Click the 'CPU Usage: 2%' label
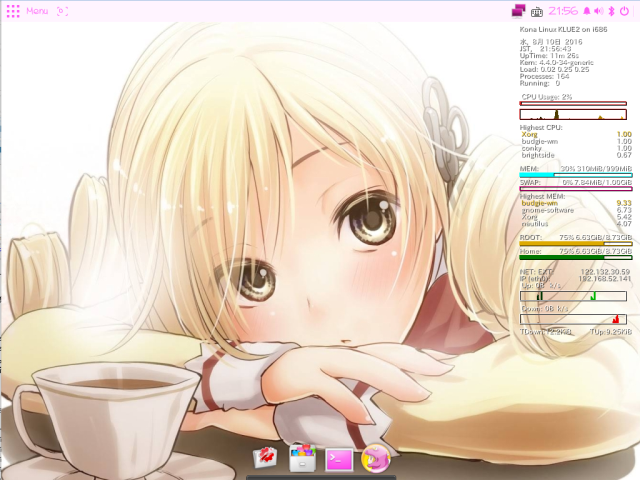Viewport: 640px width, 480px height. point(547,97)
